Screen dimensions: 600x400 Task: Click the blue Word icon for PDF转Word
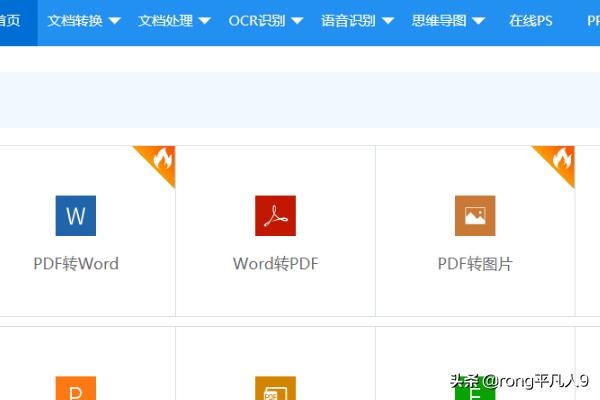click(x=76, y=216)
